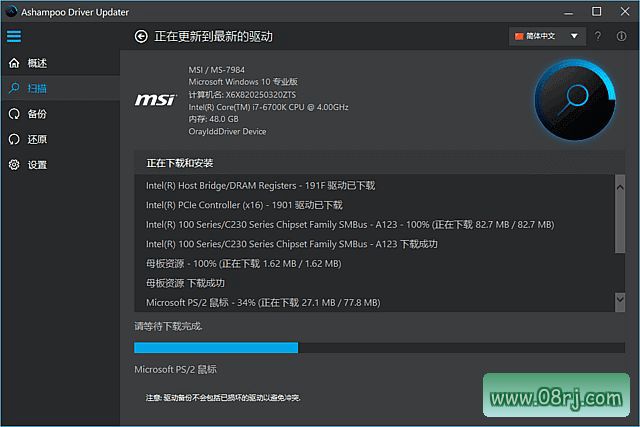The height and width of the screenshot is (427, 640).
Task: Open the info icon at top right
Action: pyautogui.click(x=622, y=36)
